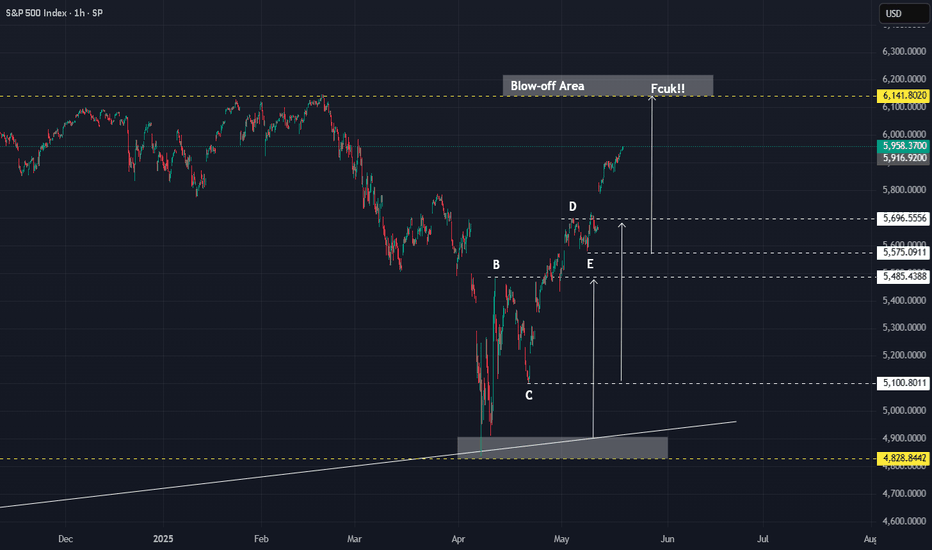The height and width of the screenshot is (550, 932).
Task: Select the 5,958.3700 current price label
Action: click(904, 146)
